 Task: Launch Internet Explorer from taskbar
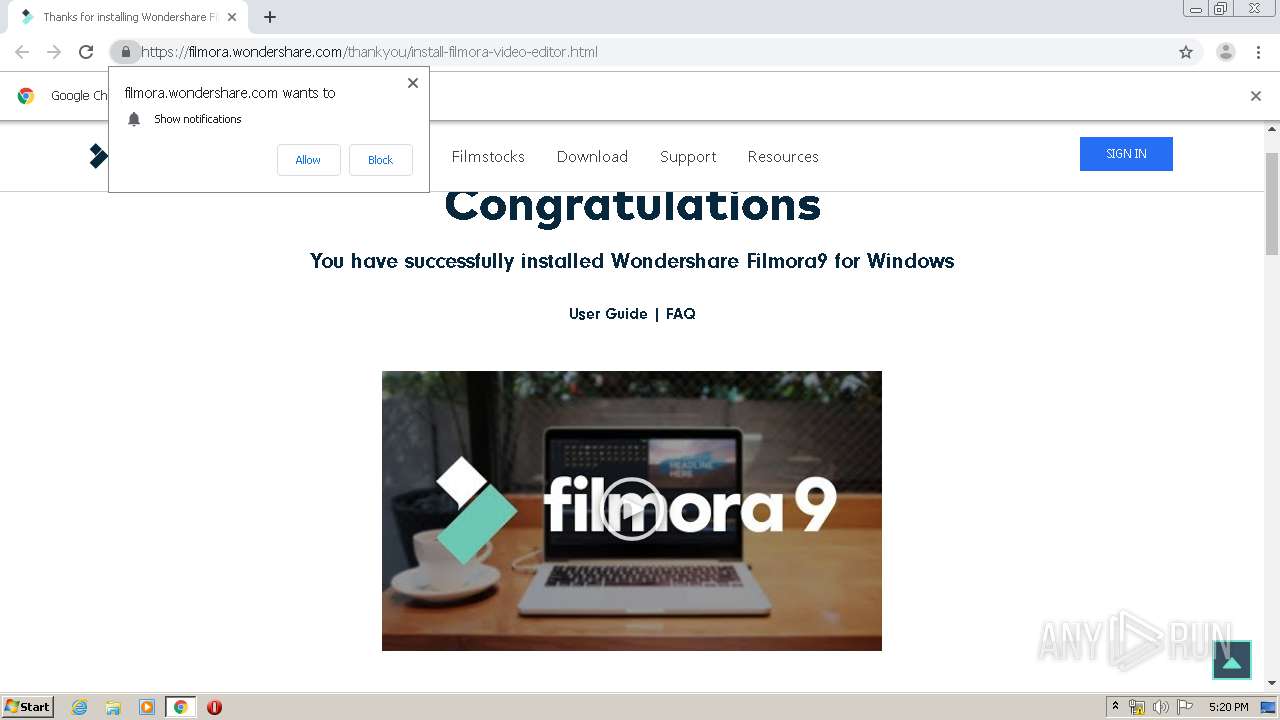tap(80, 707)
